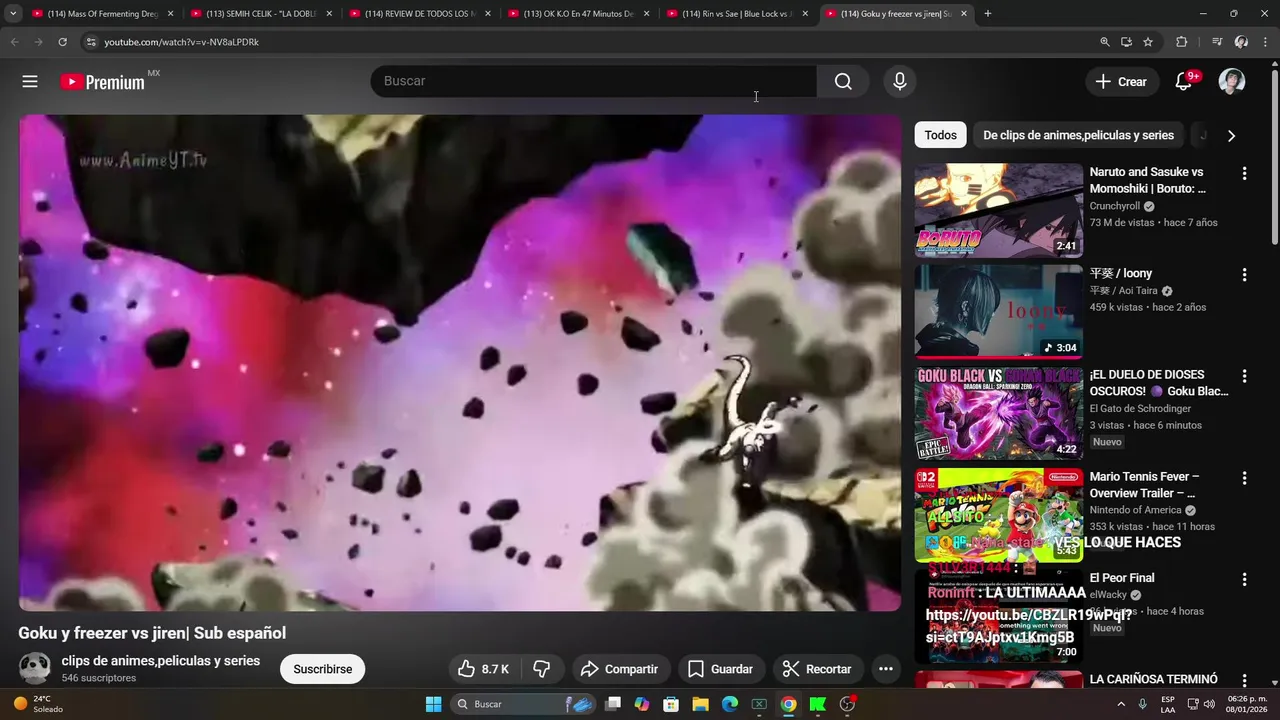
Task: Open 'clips de animes,peliculas y series' channel link
Action: [x=160, y=661]
